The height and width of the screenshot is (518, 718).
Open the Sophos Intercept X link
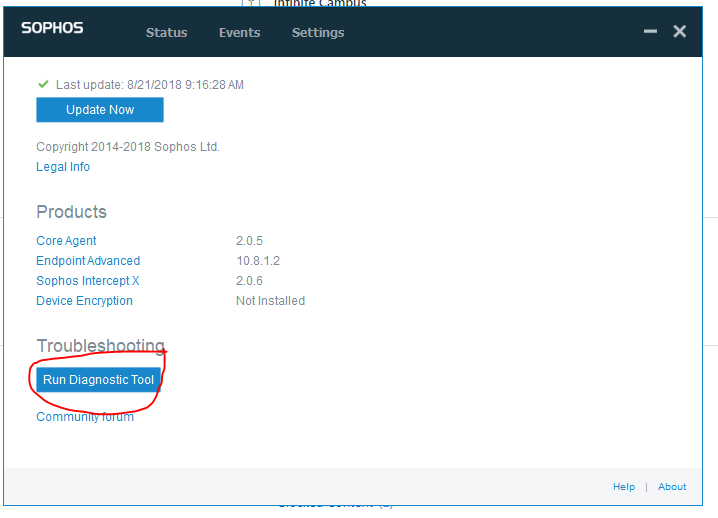tap(87, 281)
